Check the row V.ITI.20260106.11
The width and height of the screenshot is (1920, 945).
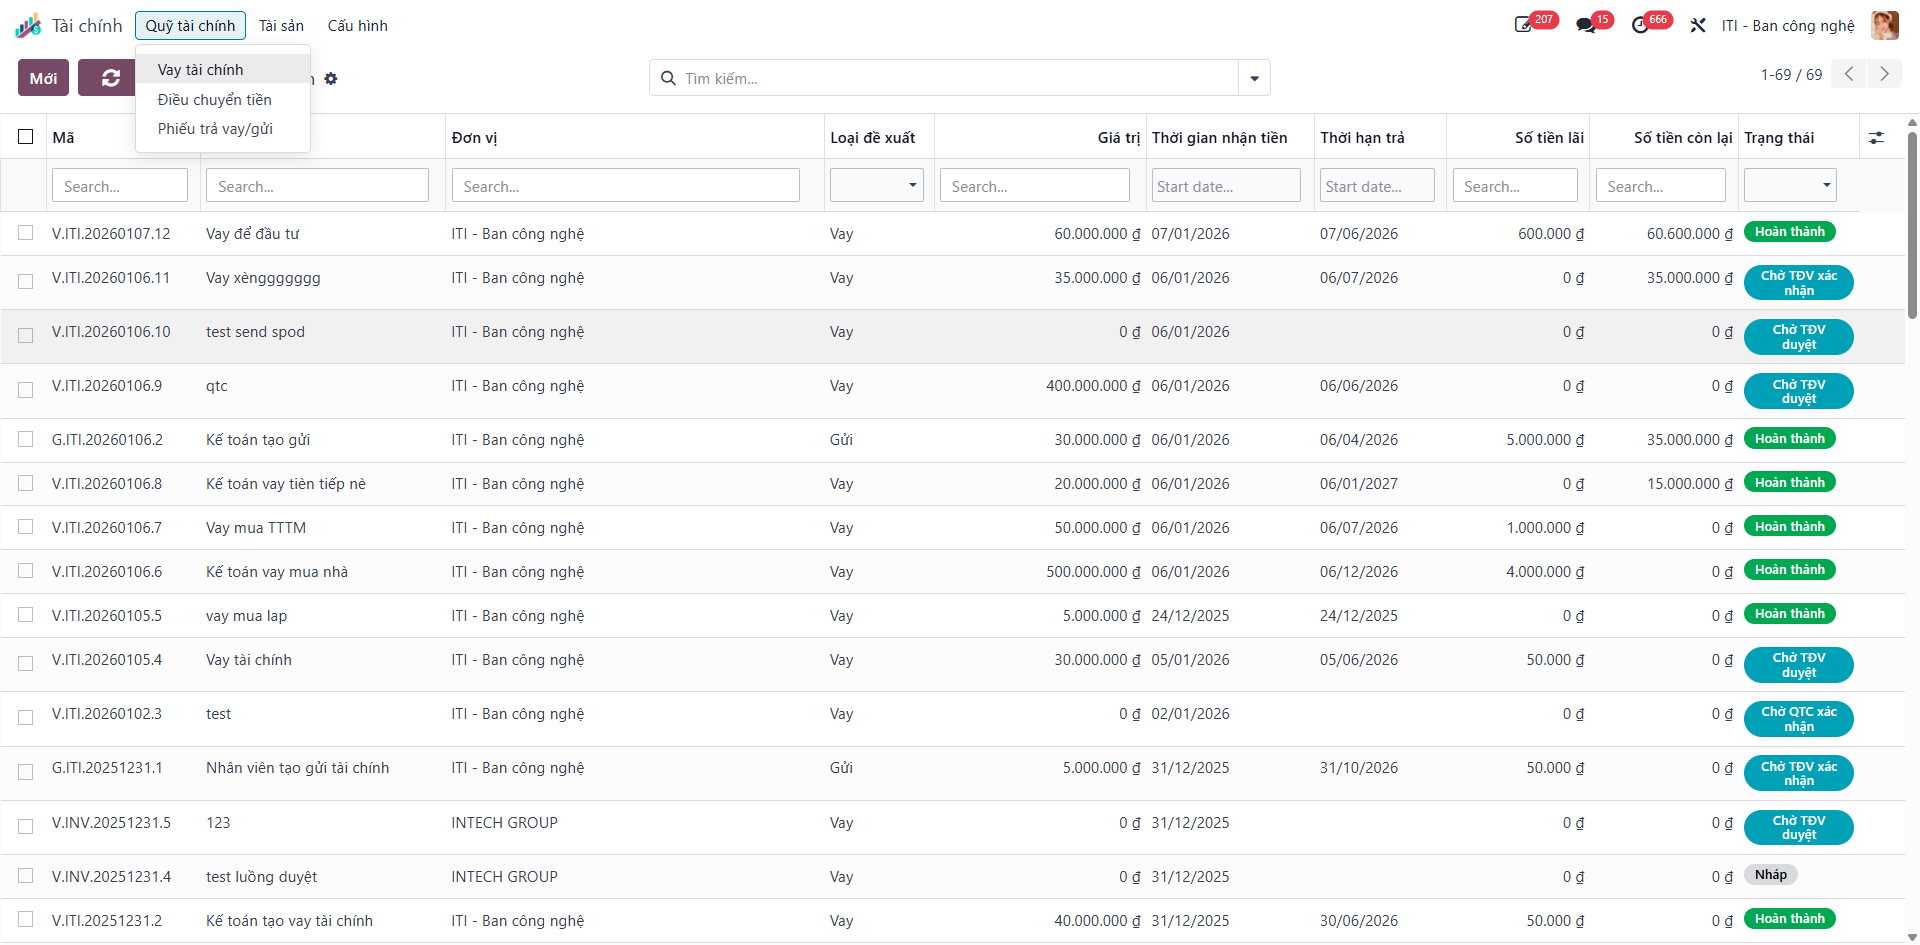(x=26, y=282)
